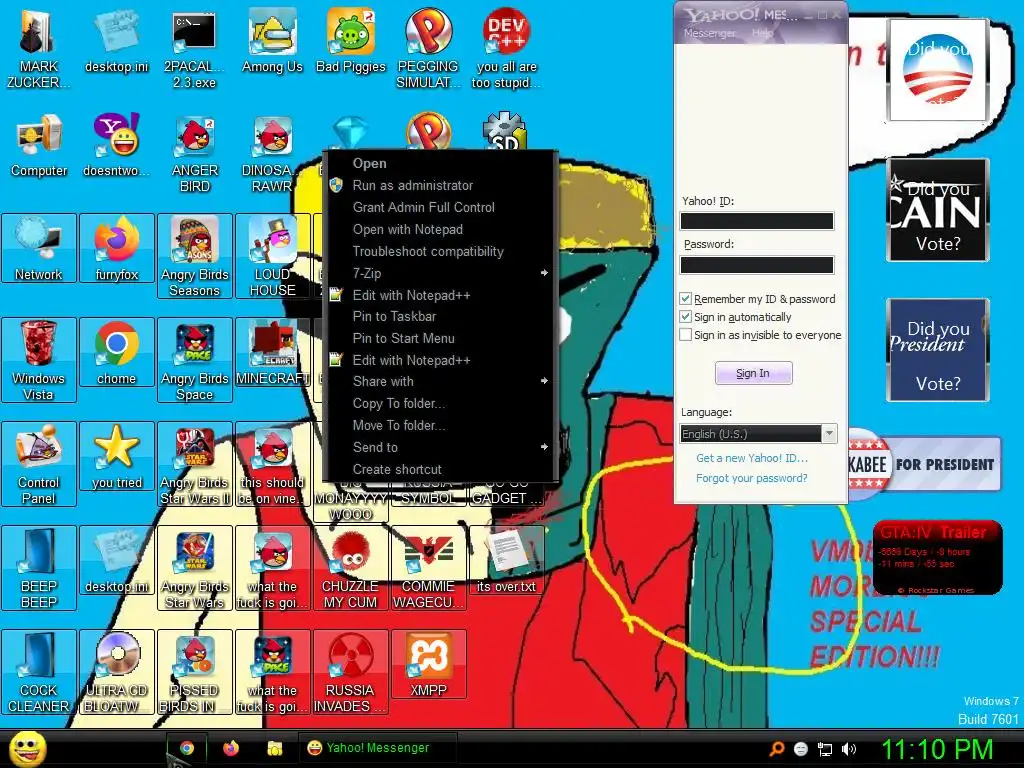Click the Sign In button
The image size is (1024, 768).
pos(754,373)
